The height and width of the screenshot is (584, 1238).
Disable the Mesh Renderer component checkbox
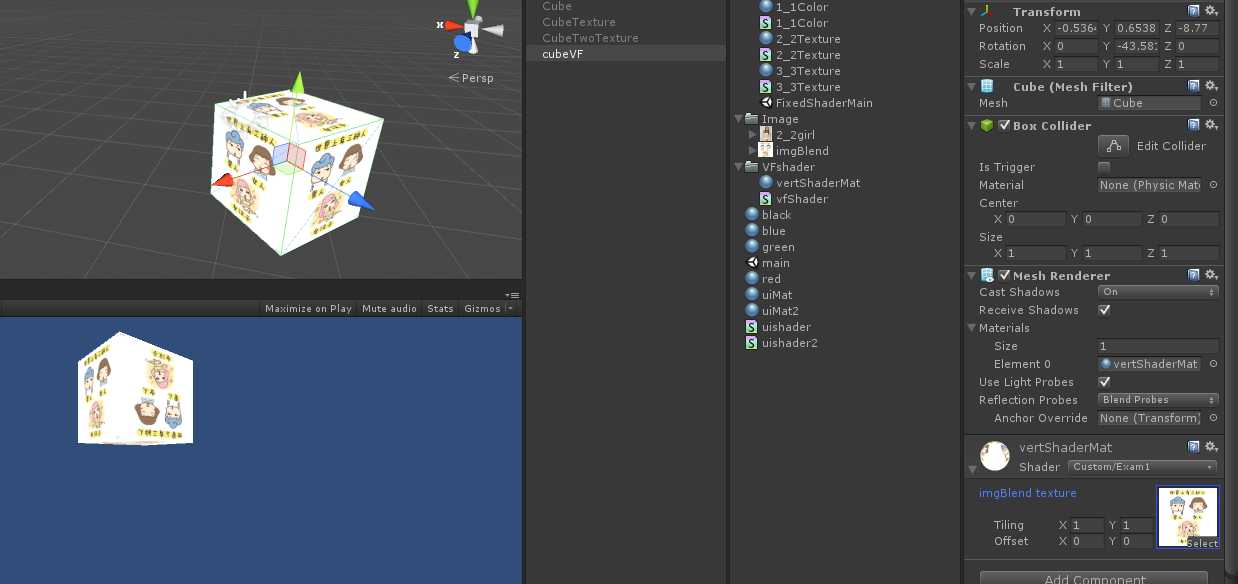1004,275
